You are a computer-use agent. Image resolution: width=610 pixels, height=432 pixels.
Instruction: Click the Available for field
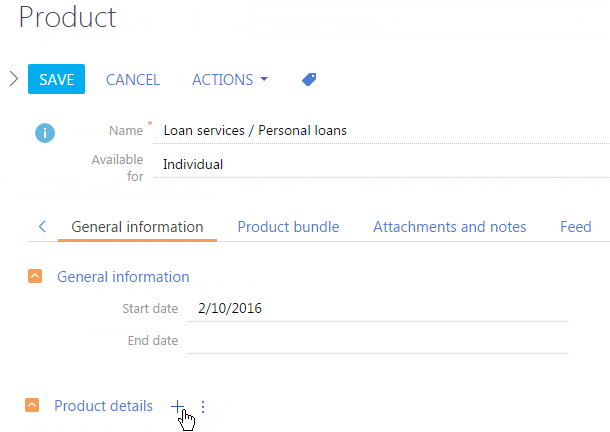(x=381, y=165)
